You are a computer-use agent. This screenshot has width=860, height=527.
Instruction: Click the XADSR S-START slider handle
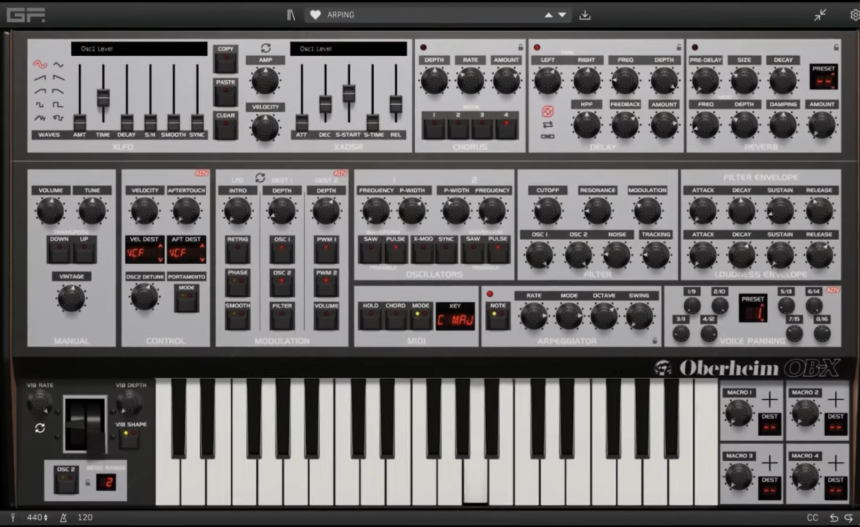point(349,93)
